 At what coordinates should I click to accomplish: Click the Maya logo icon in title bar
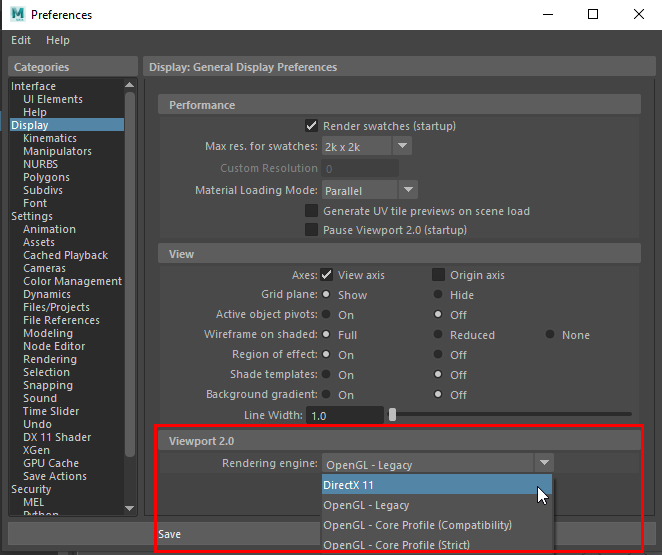pyautogui.click(x=18, y=14)
